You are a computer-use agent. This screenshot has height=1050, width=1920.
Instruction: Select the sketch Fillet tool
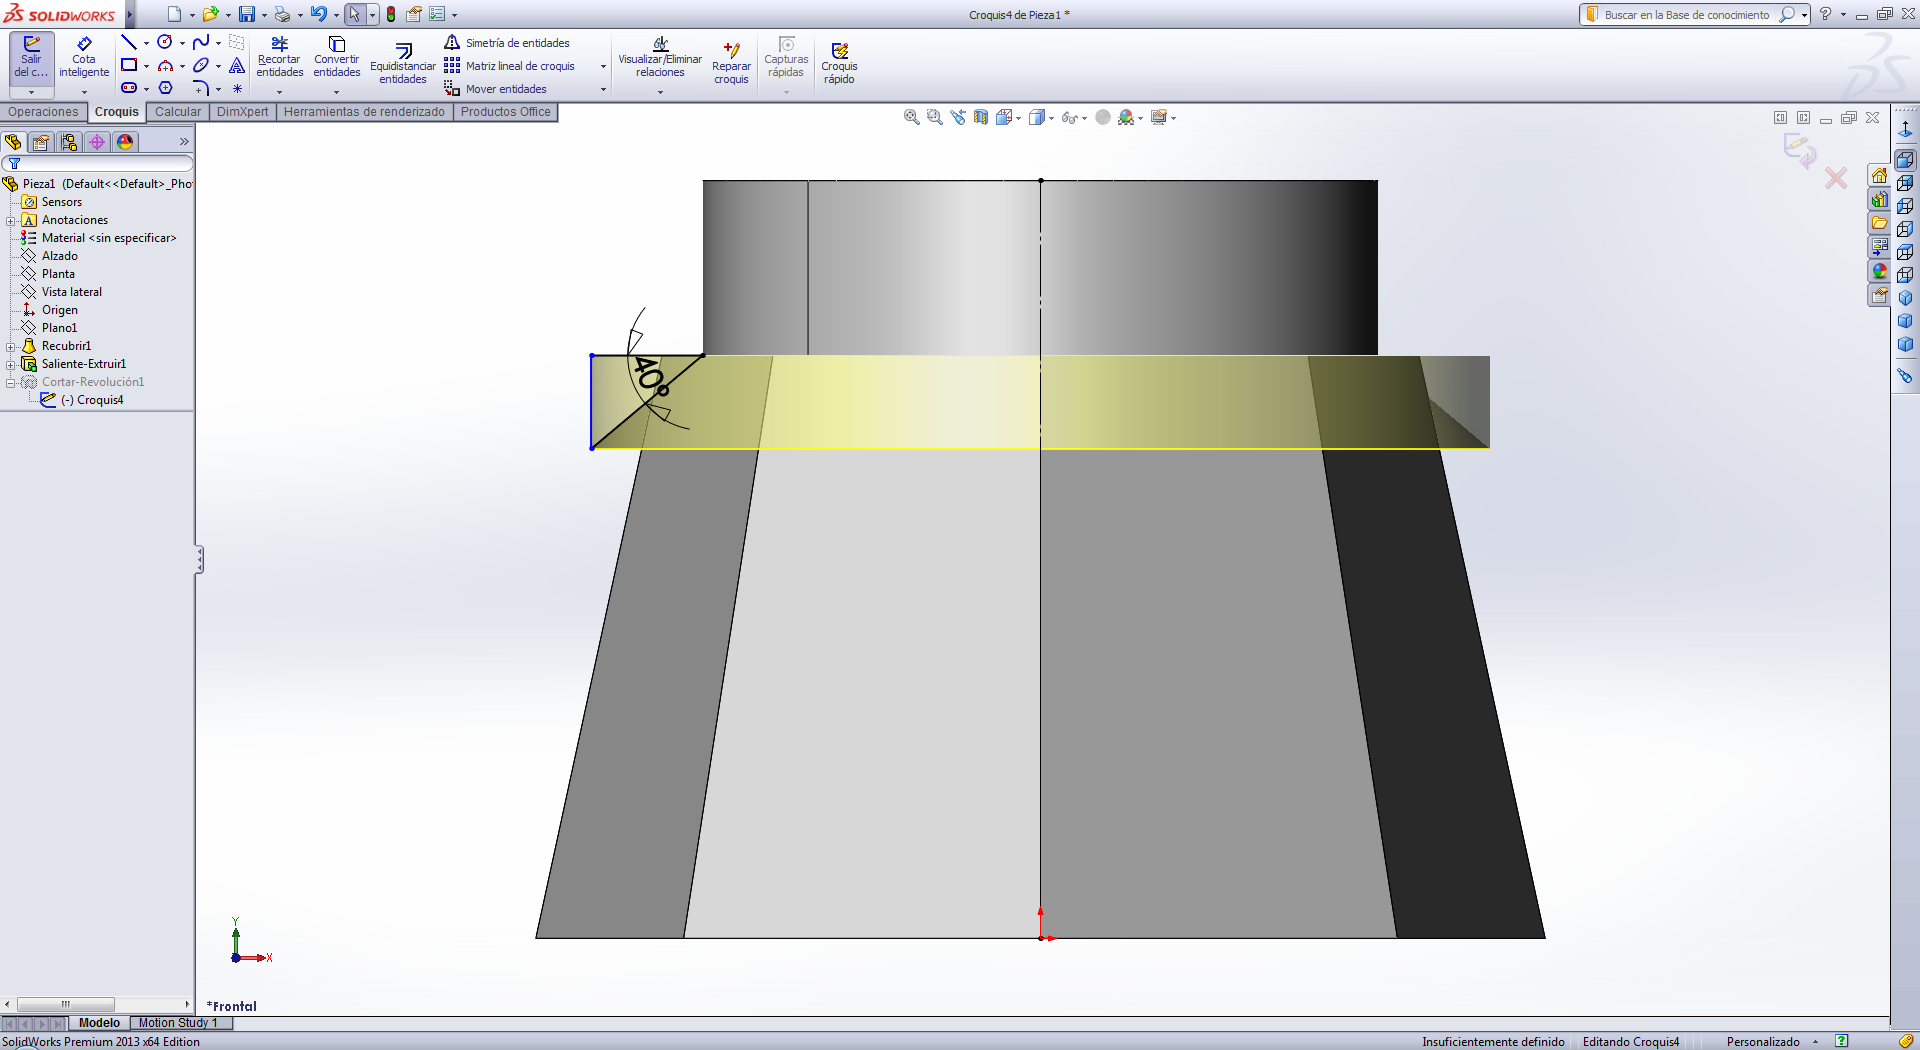pyautogui.click(x=201, y=88)
